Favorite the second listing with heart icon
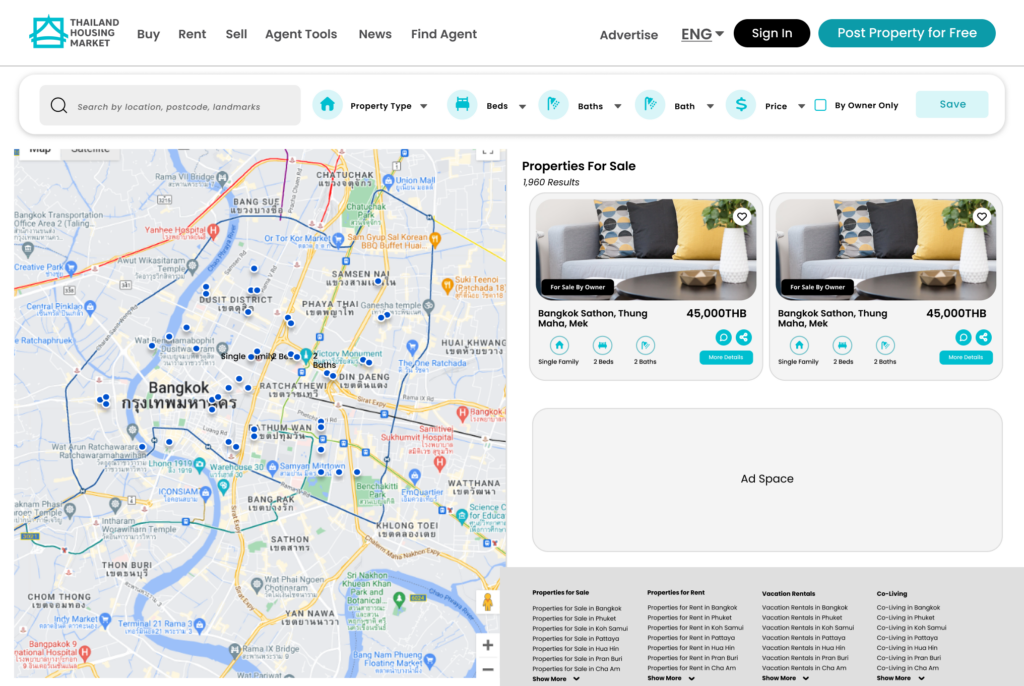The height and width of the screenshot is (686, 1024). (981, 216)
